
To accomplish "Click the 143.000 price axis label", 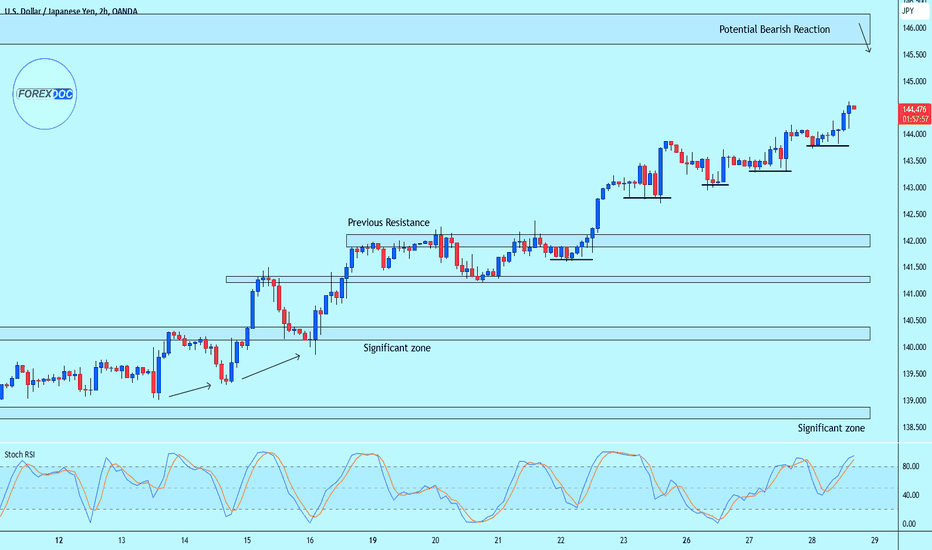I will tap(914, 188).
